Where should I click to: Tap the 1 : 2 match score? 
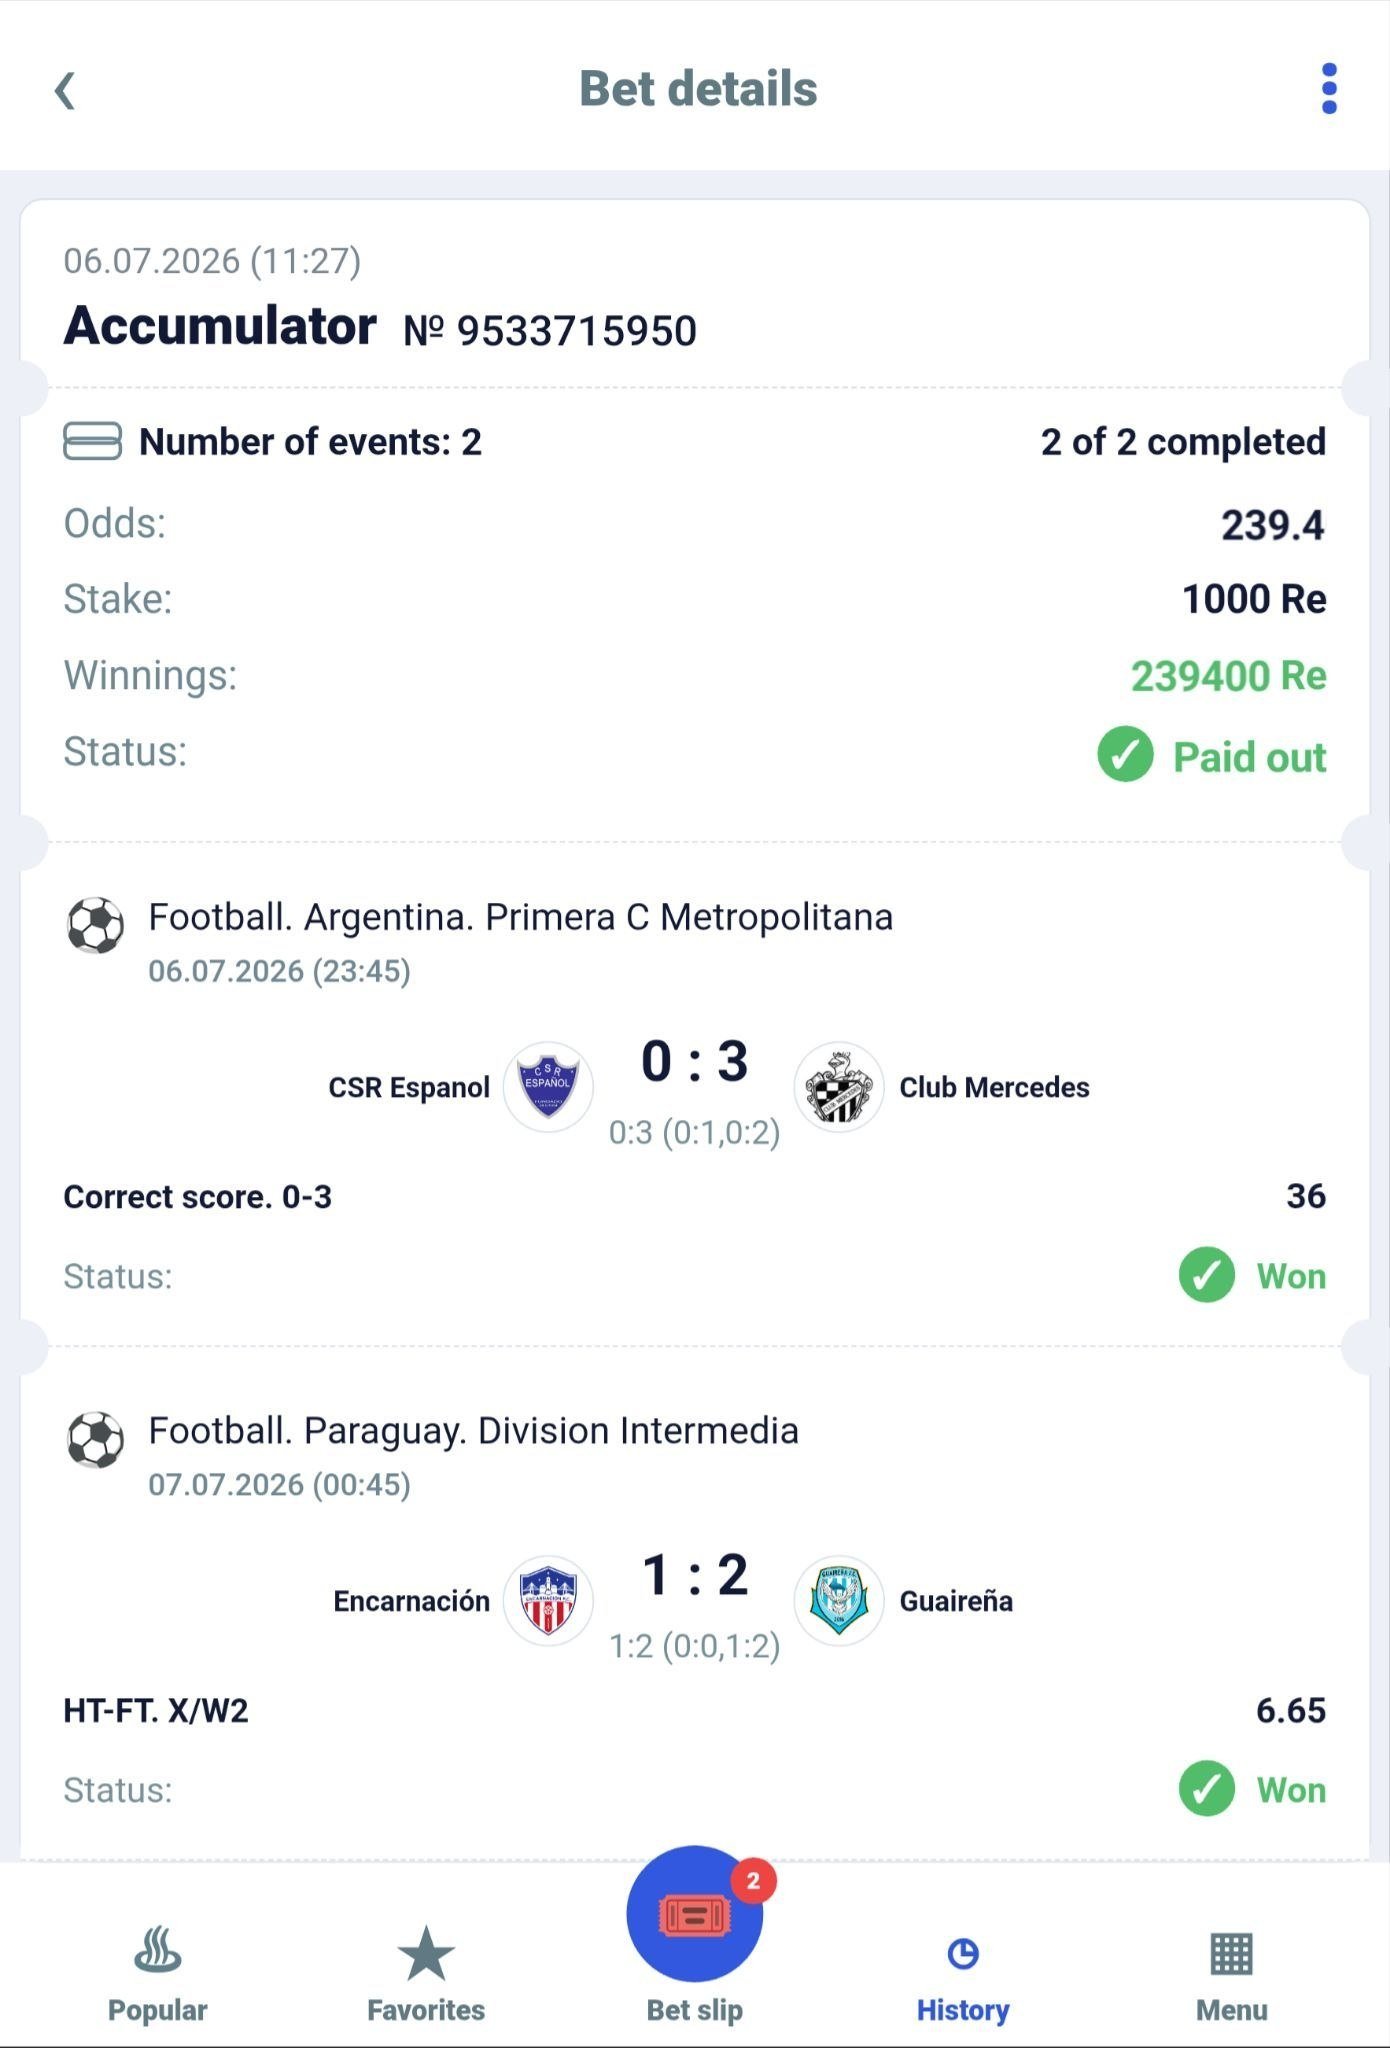(x=695, y=1575)
